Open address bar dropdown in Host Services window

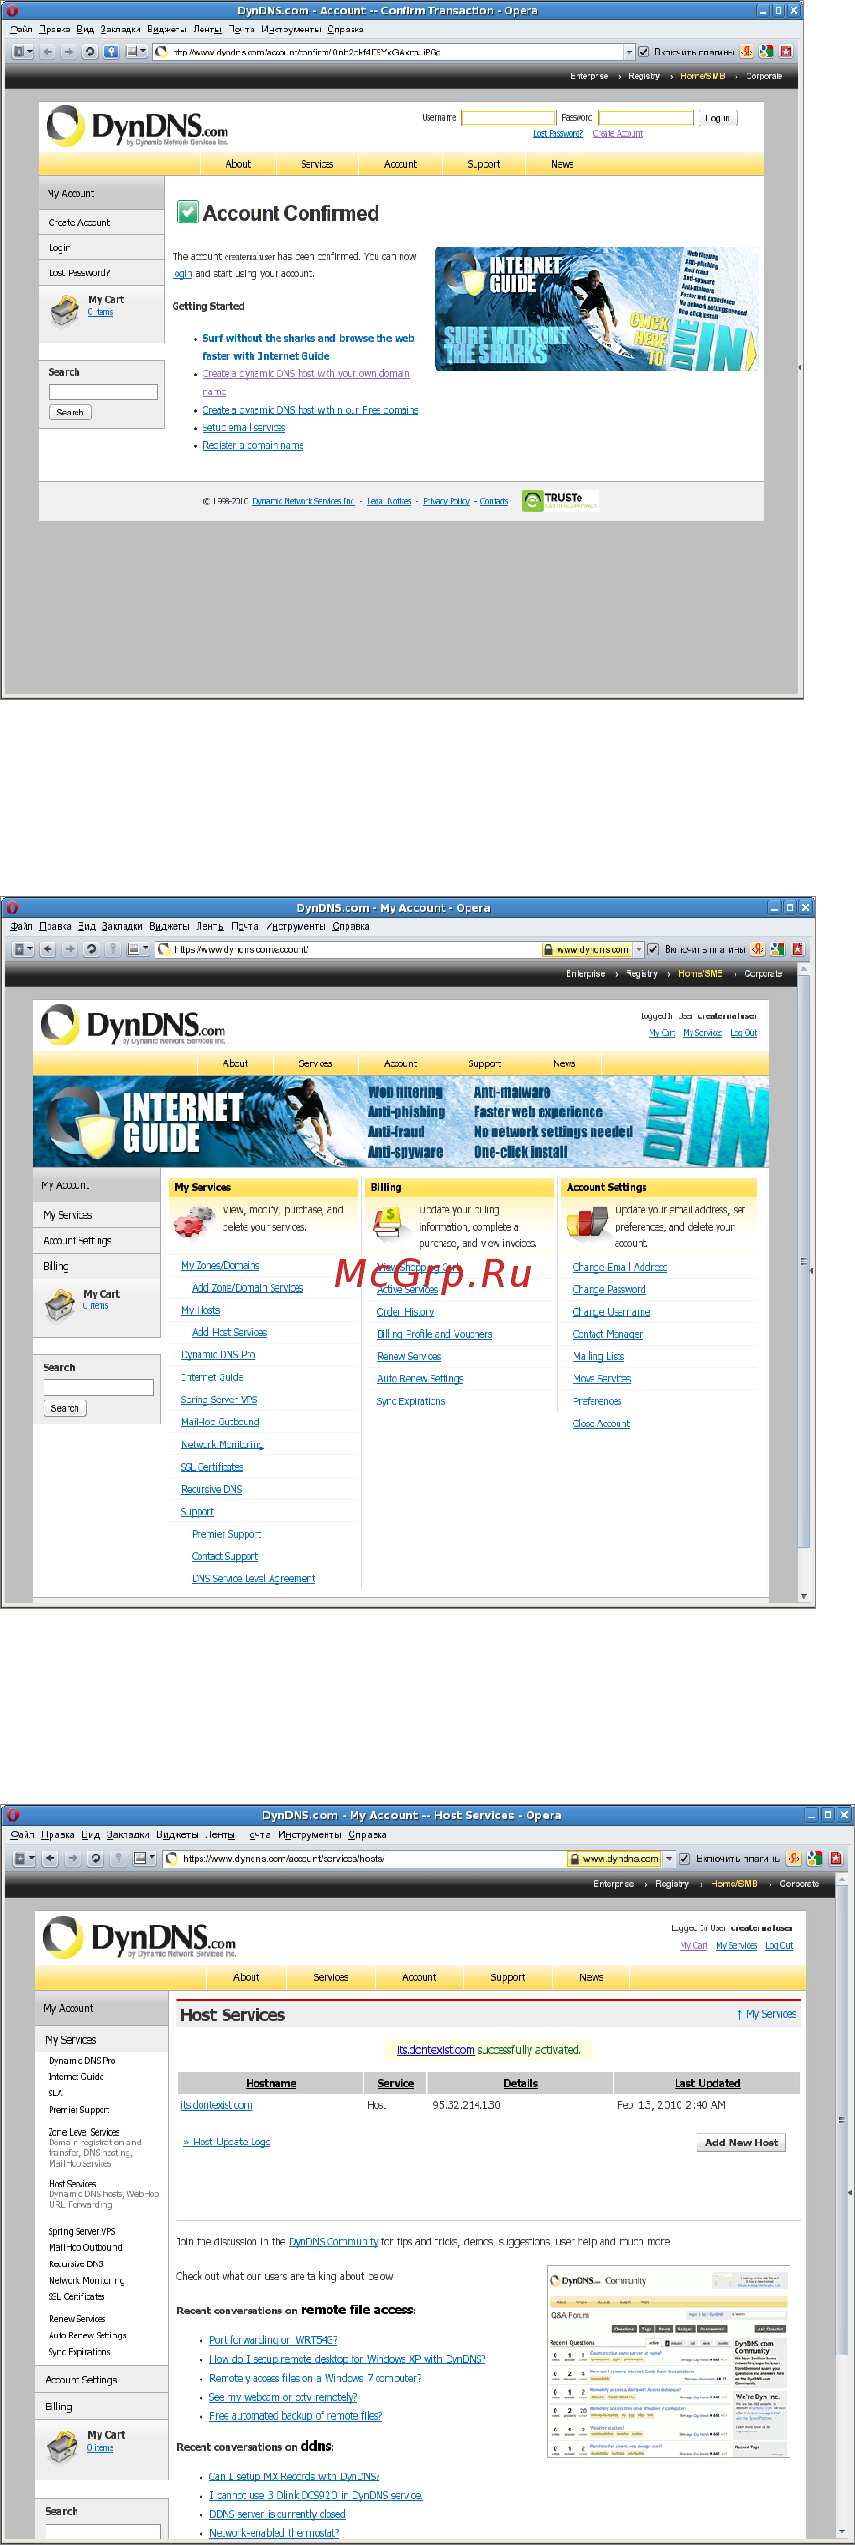670,1859
